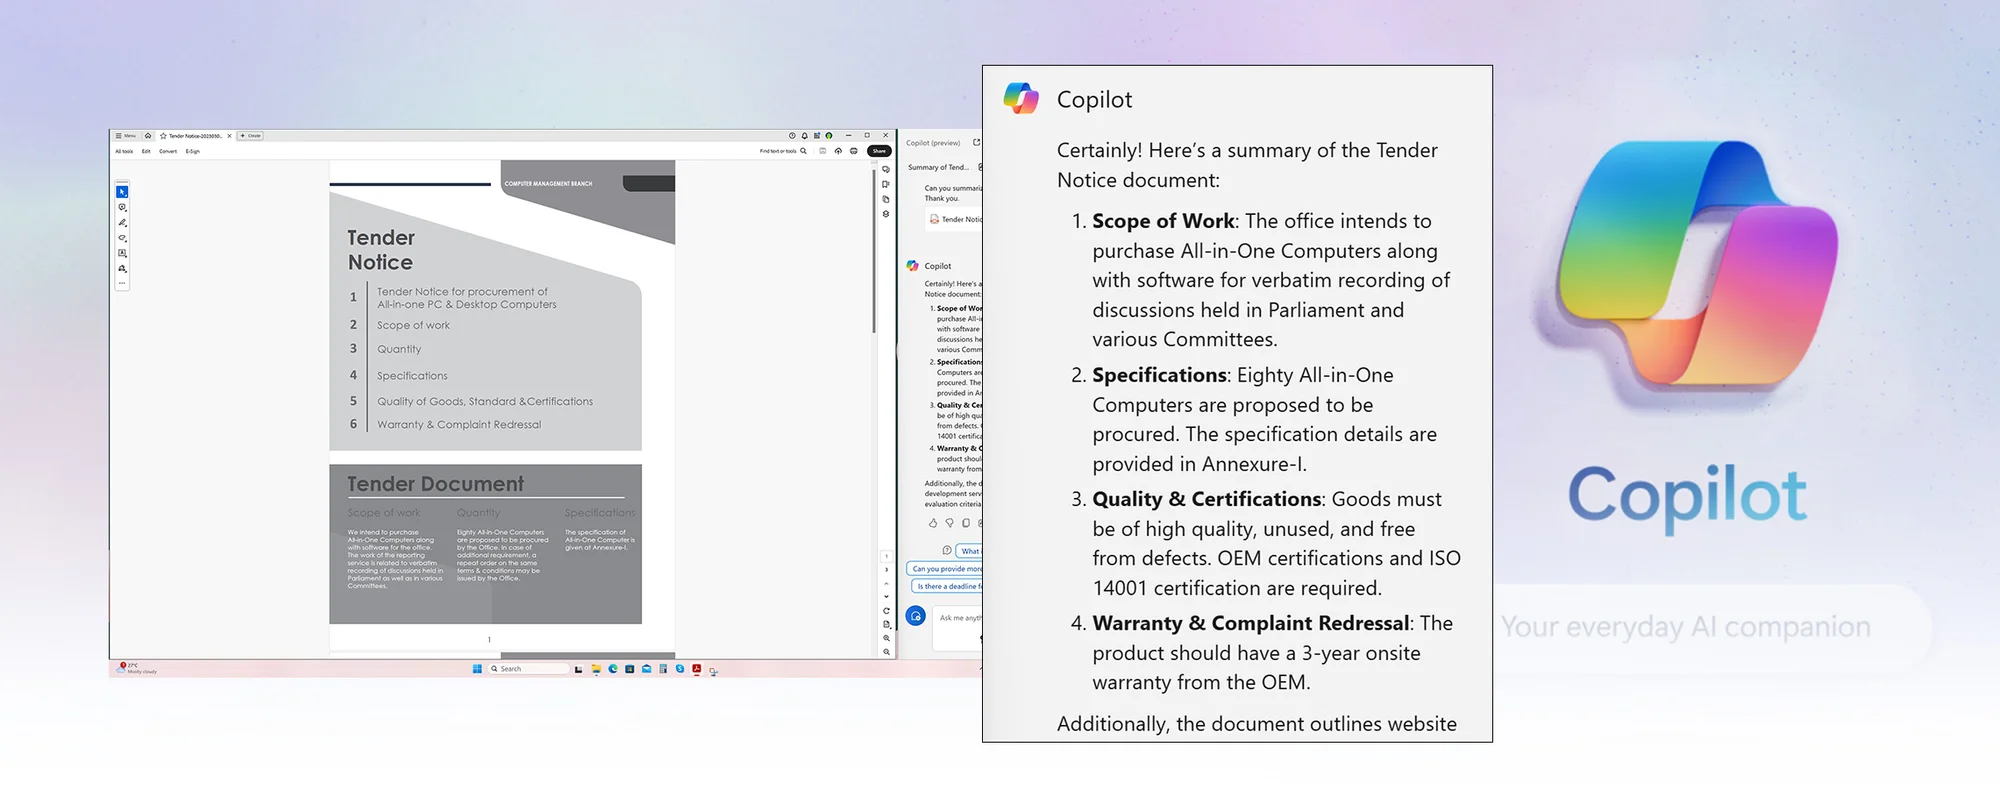The width and height of the screenshot is (2000, 811).
Task: Select the Sign stamp tool
Action: (x=122, y=268)
